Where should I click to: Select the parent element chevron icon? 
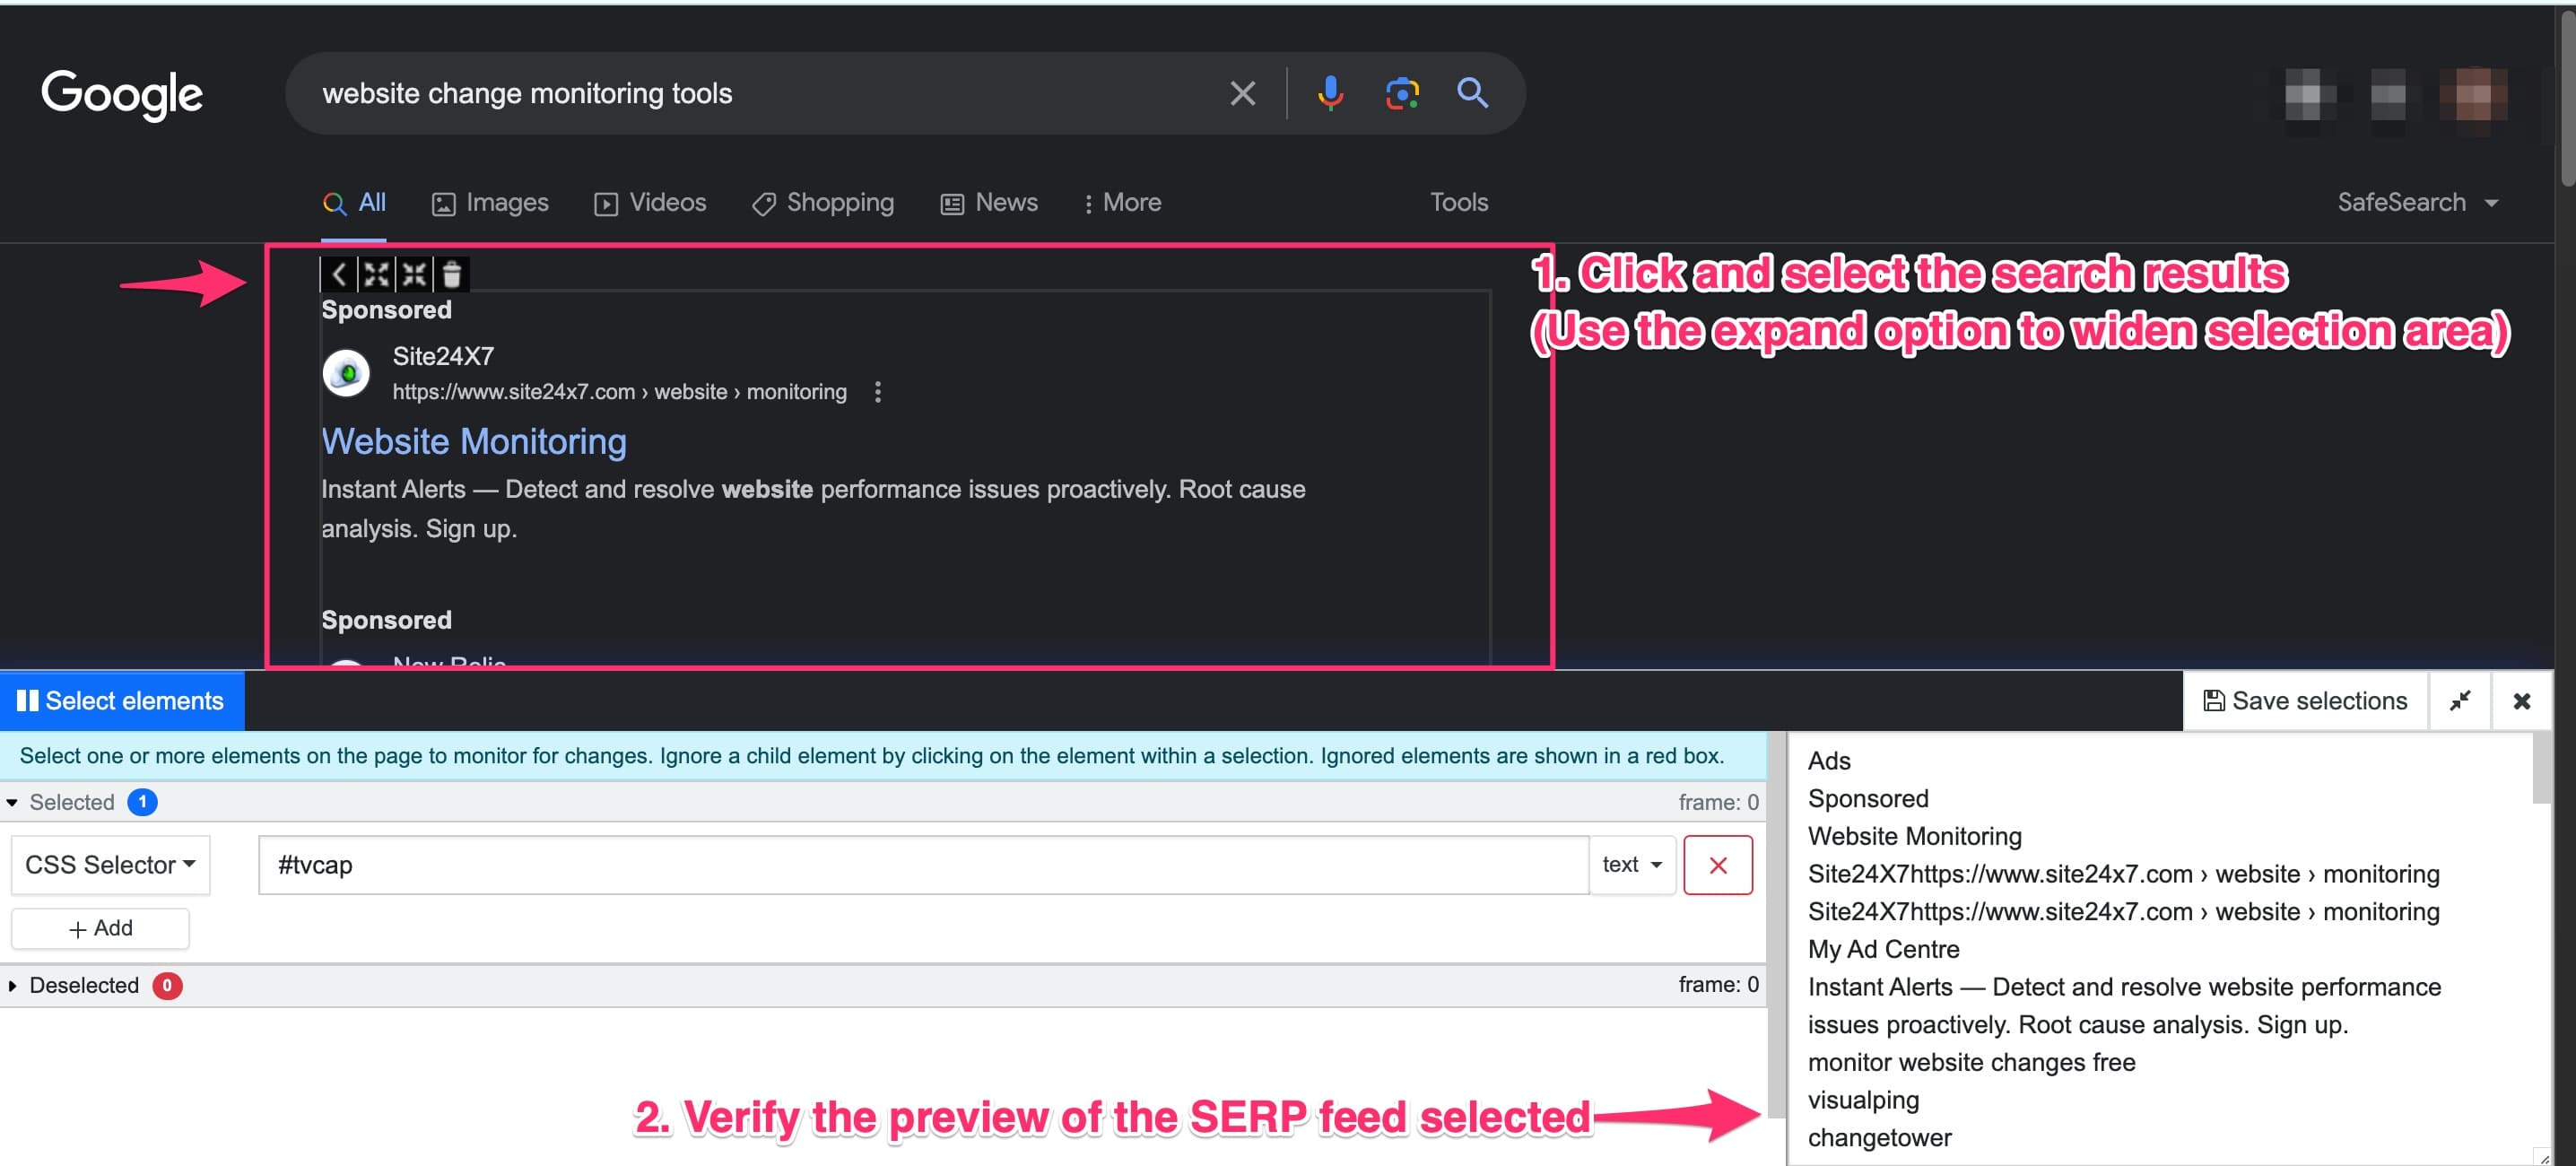[x=339, y=274]
